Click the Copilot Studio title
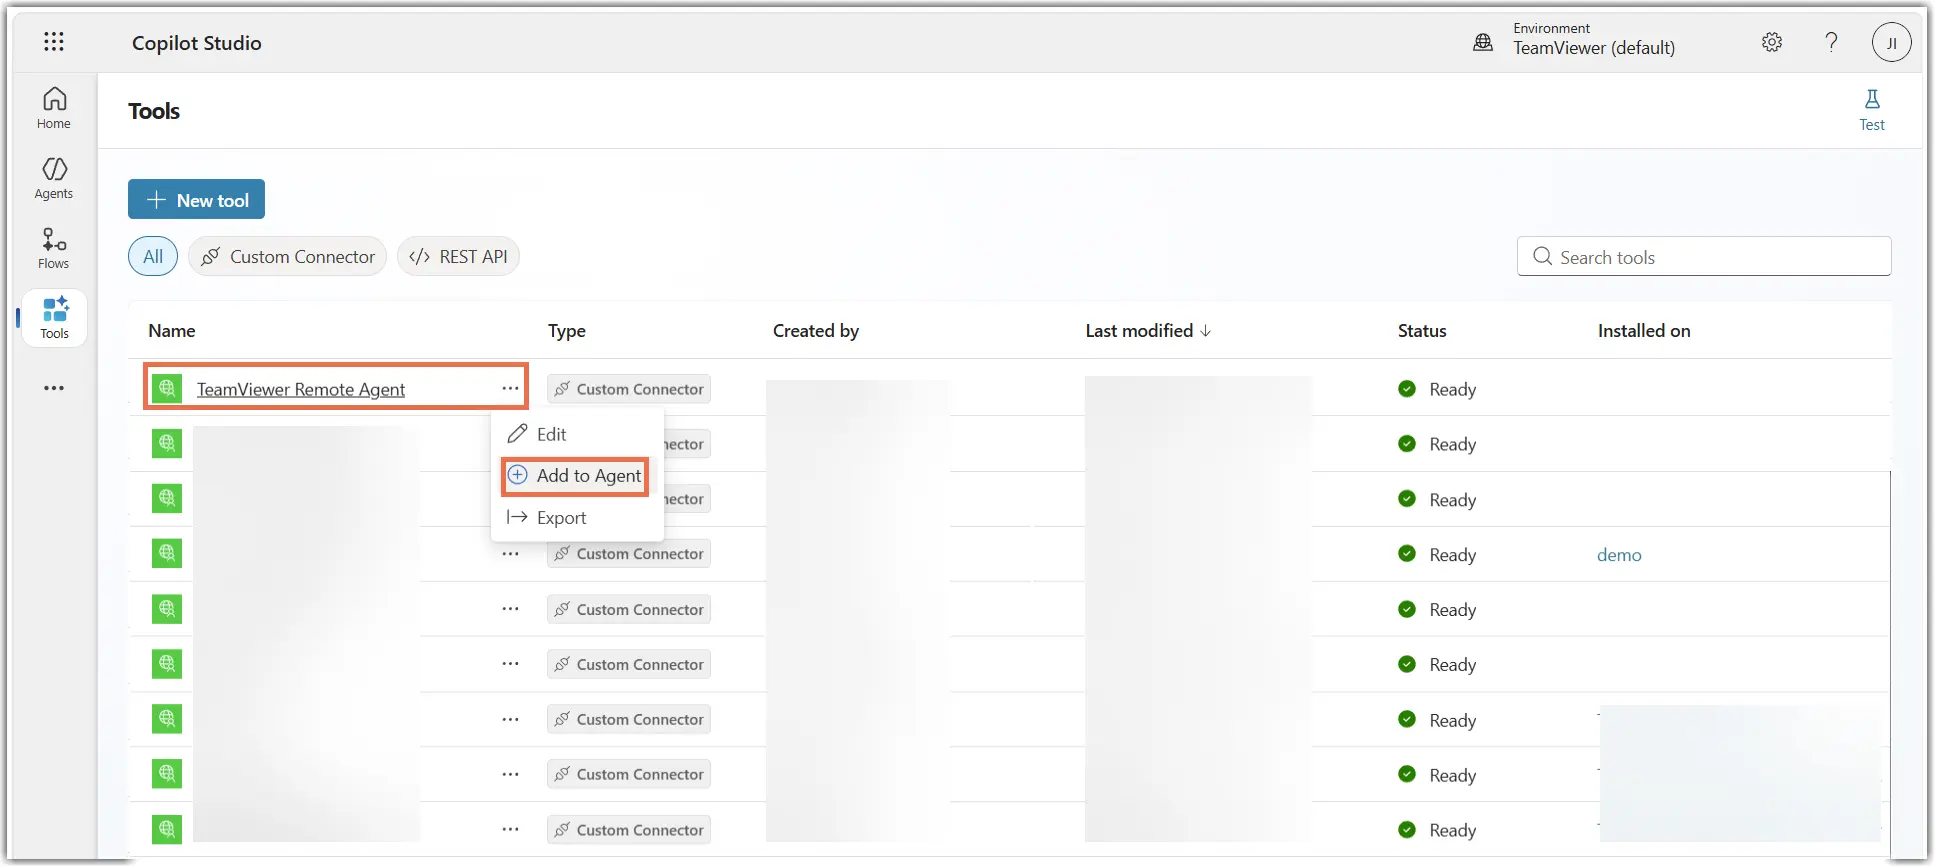Screen dimensions: 1935x867 [197, 42]
